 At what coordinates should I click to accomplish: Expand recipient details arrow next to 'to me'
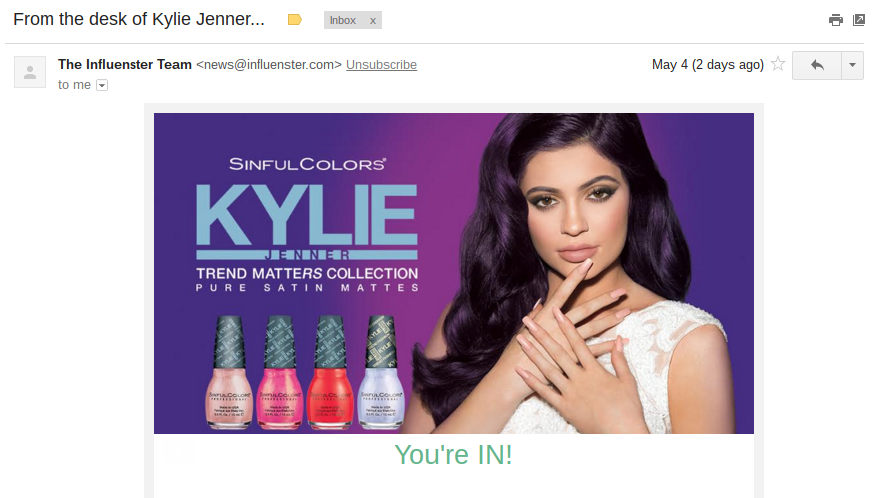coord(102,85)
